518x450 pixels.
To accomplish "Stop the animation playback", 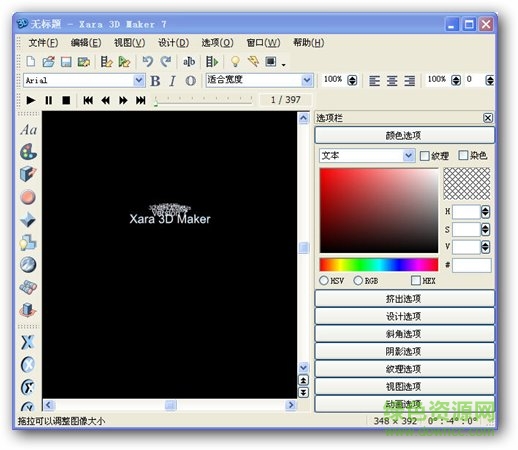I will (66, 100).
